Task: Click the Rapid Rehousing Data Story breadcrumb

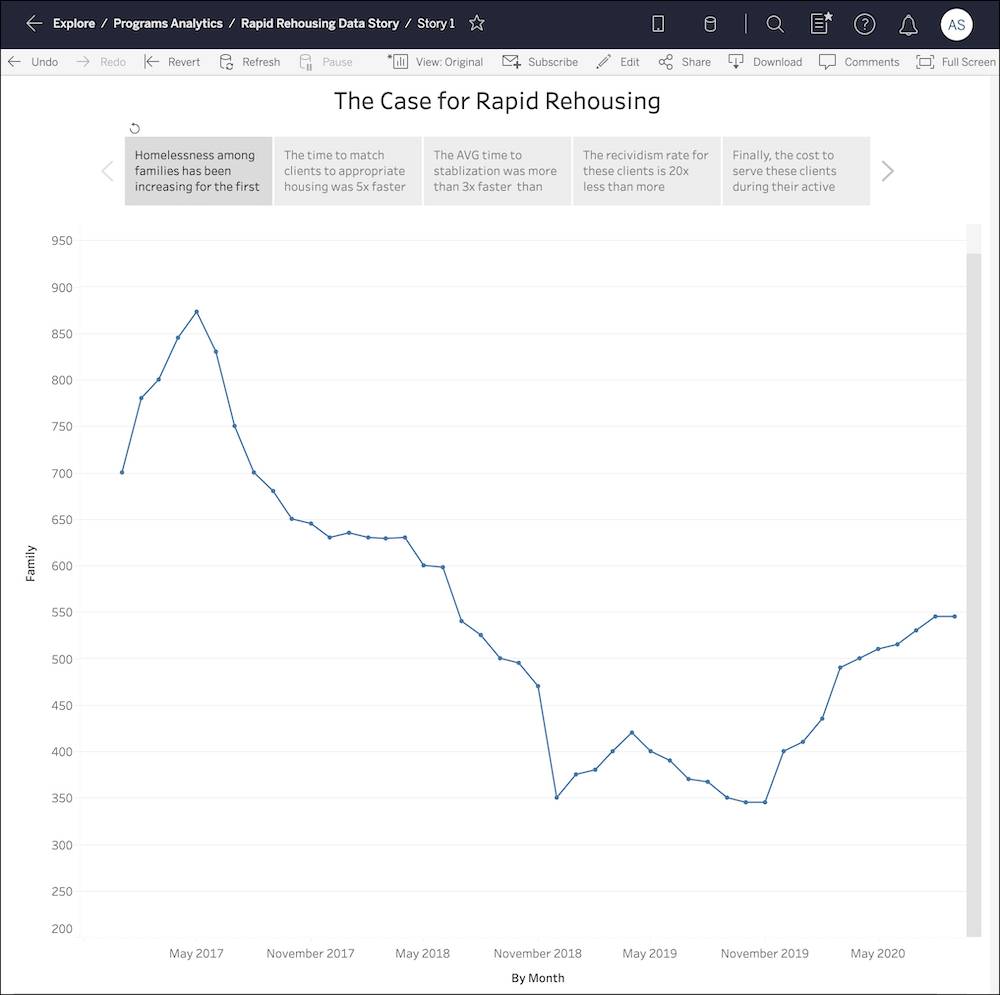Action: (x=320, y=24)
